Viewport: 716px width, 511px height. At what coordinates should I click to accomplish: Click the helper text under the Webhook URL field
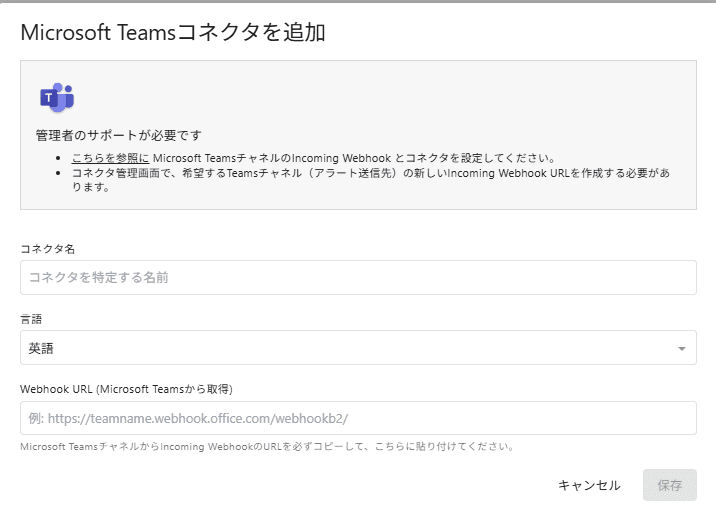tap(267, 446)
